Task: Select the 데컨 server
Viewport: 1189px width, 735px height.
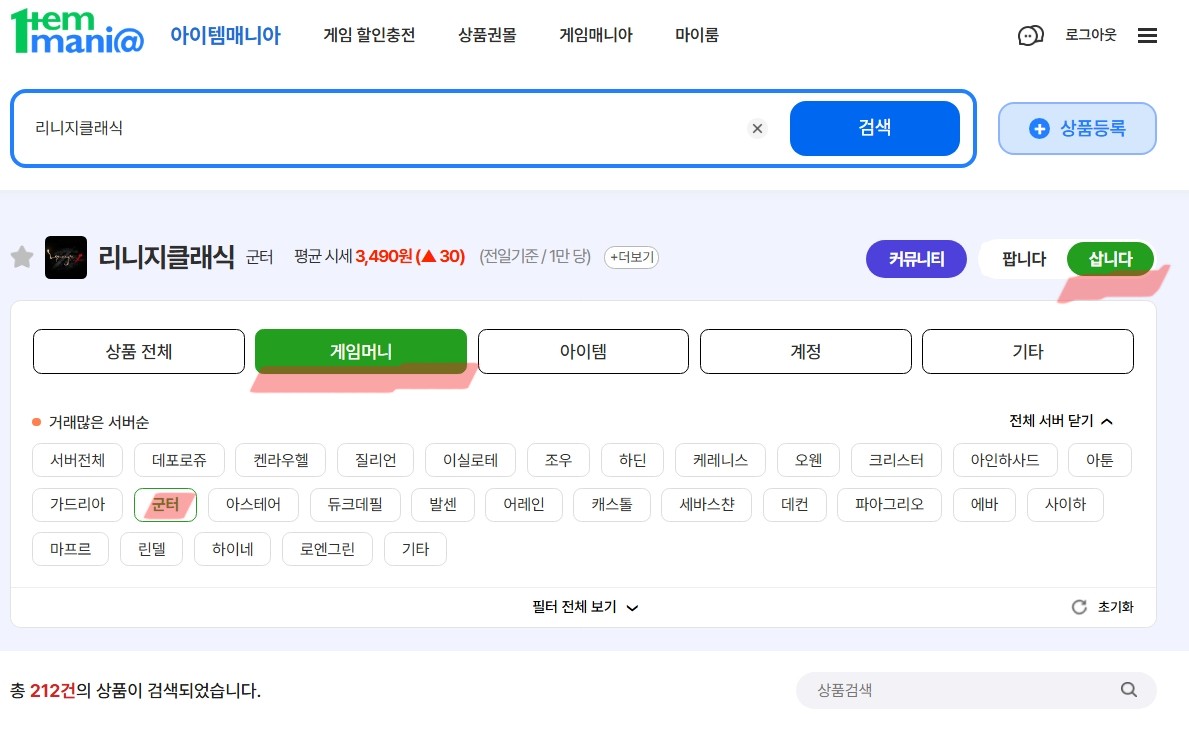Action: point(795,504)
